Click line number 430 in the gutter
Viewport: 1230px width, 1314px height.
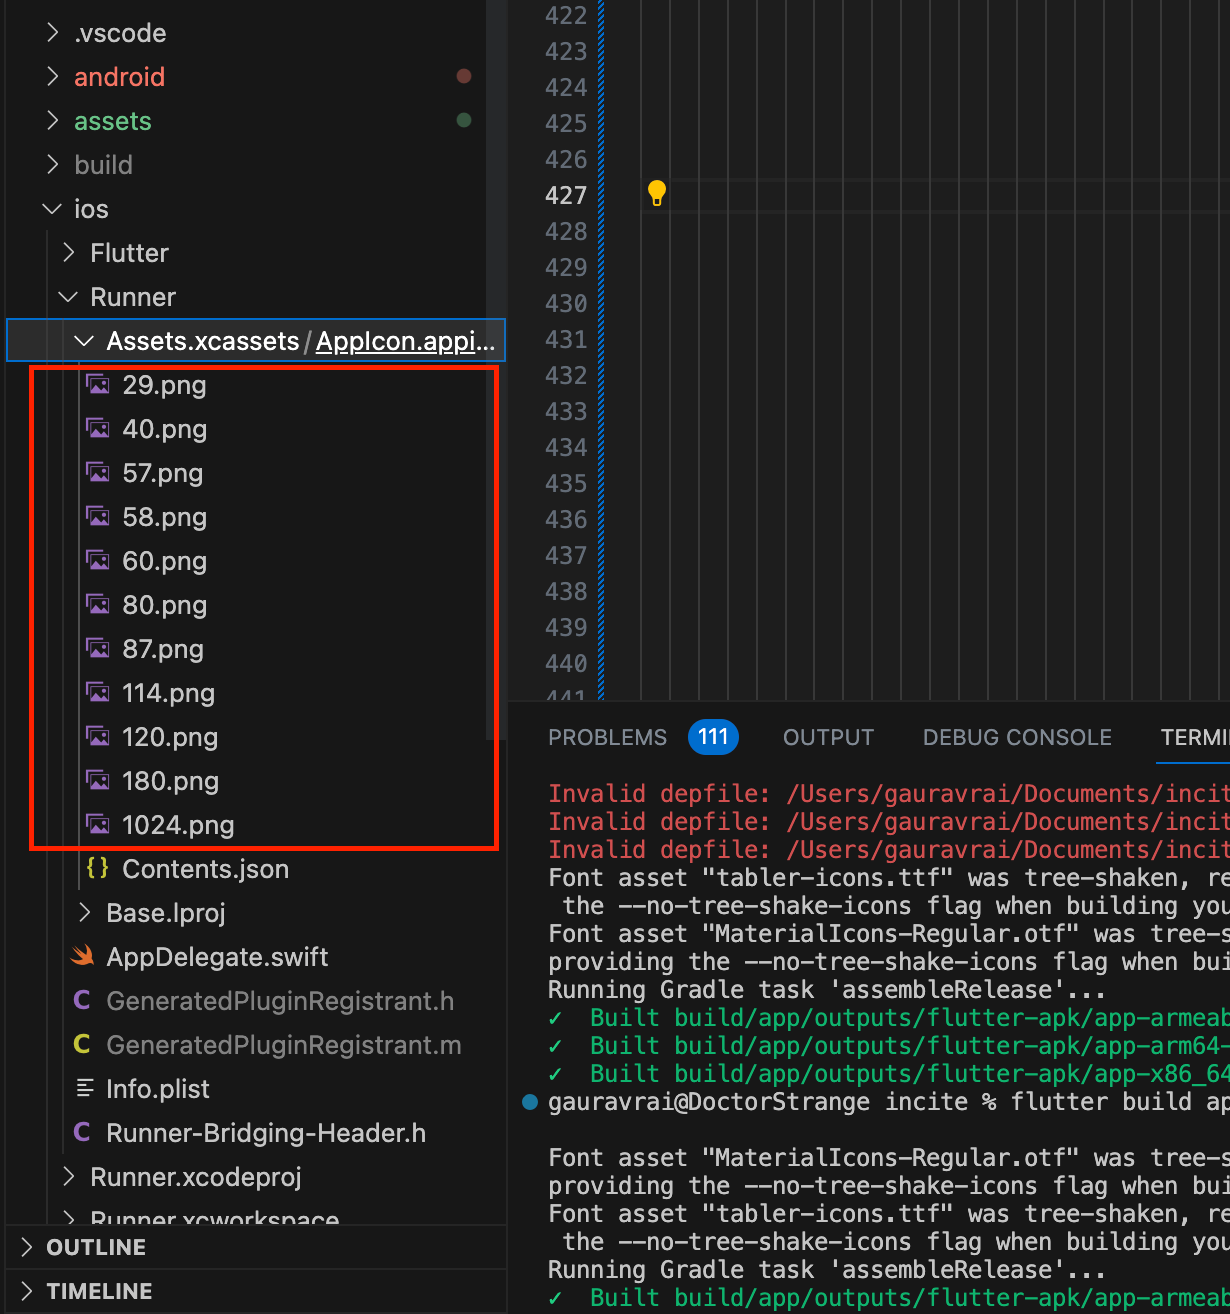(566, 303)
